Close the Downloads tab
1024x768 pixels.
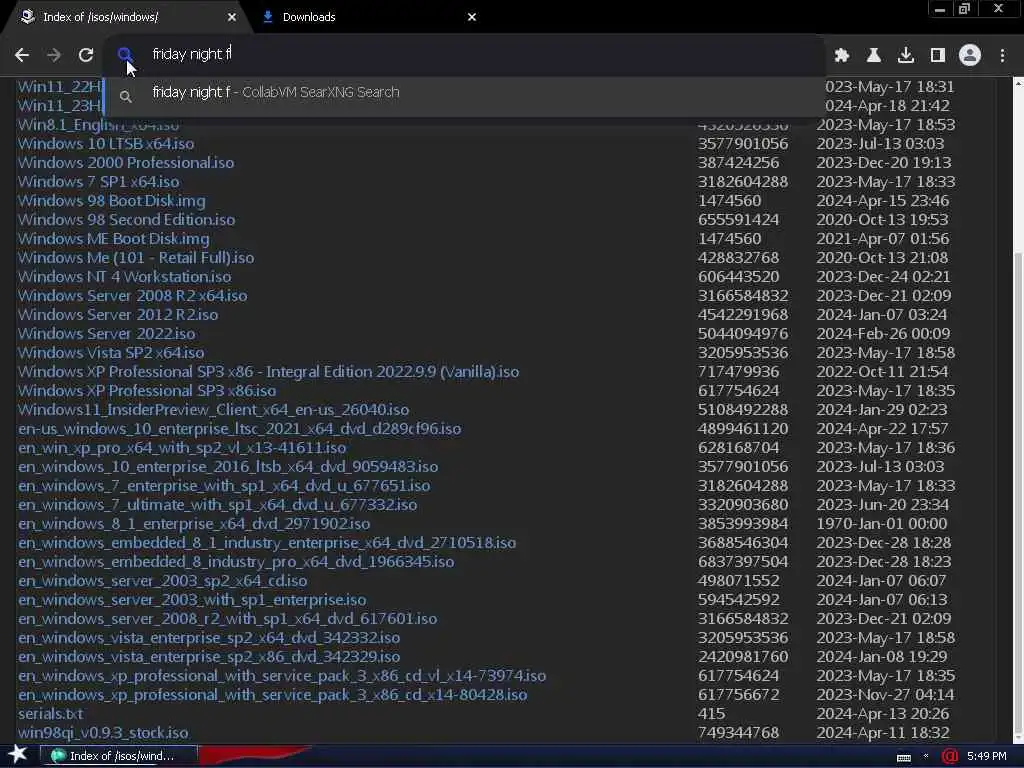click(472, 17)
